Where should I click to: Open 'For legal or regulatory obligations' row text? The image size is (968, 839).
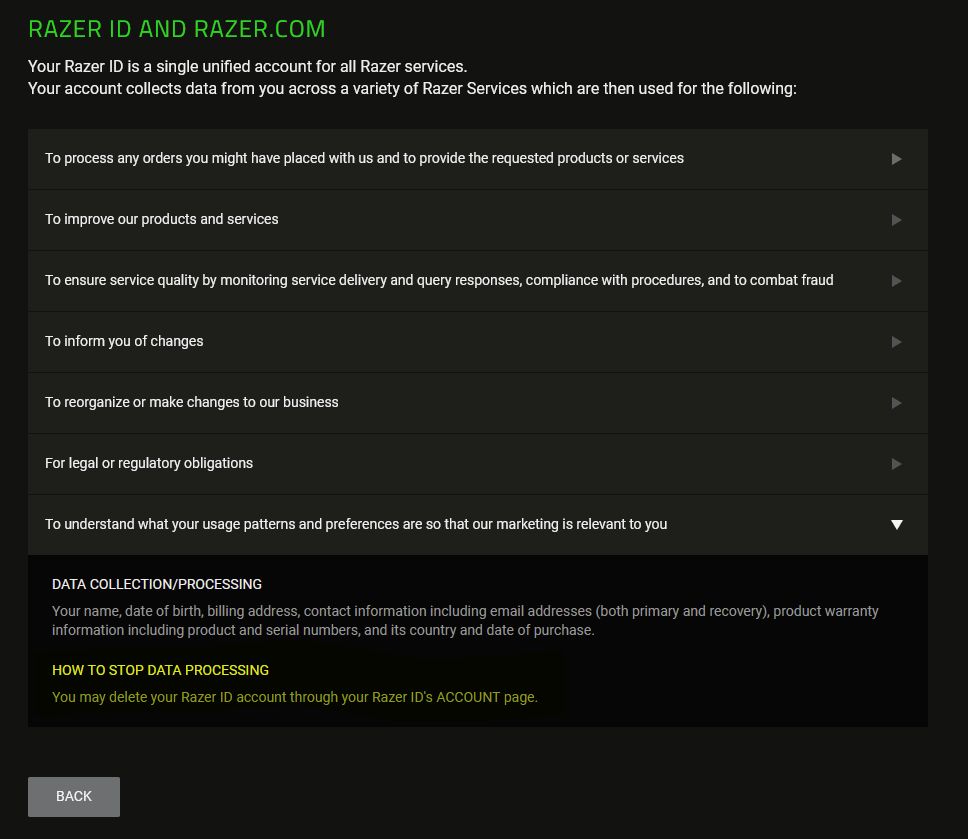coord(149,463)
